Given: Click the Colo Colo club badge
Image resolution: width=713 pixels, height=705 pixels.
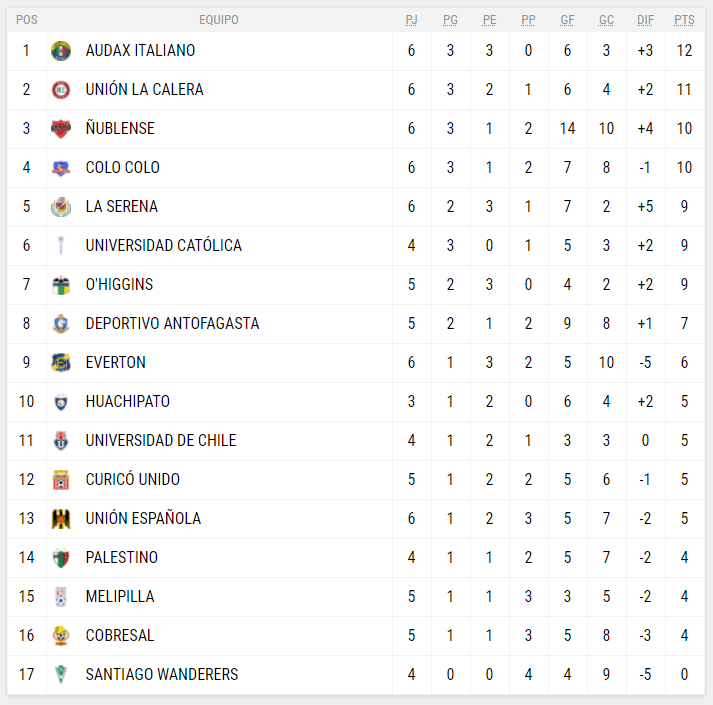Looking at the screenshot, I should pos(61,167).
